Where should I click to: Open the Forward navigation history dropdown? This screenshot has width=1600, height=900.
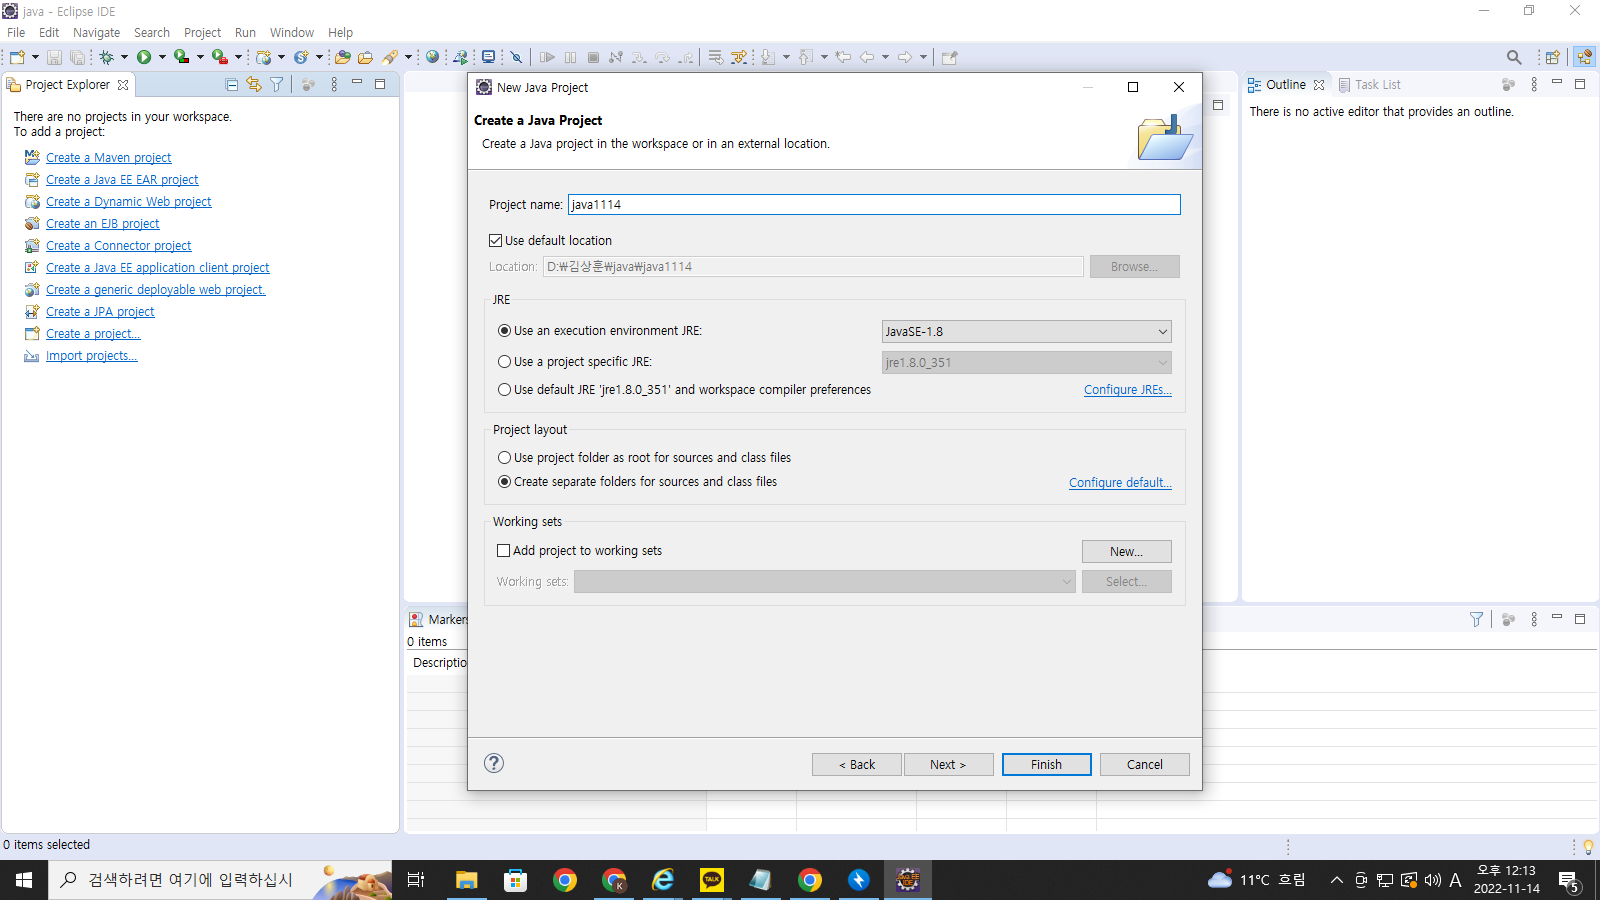click(x=923, y=57)
